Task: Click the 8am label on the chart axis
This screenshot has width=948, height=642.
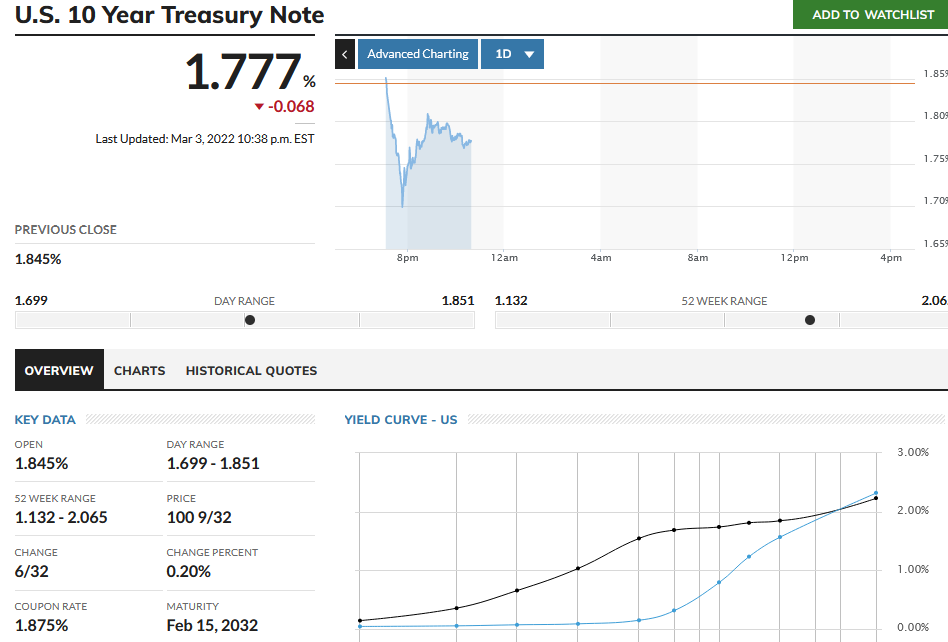Action: [698, 258]
